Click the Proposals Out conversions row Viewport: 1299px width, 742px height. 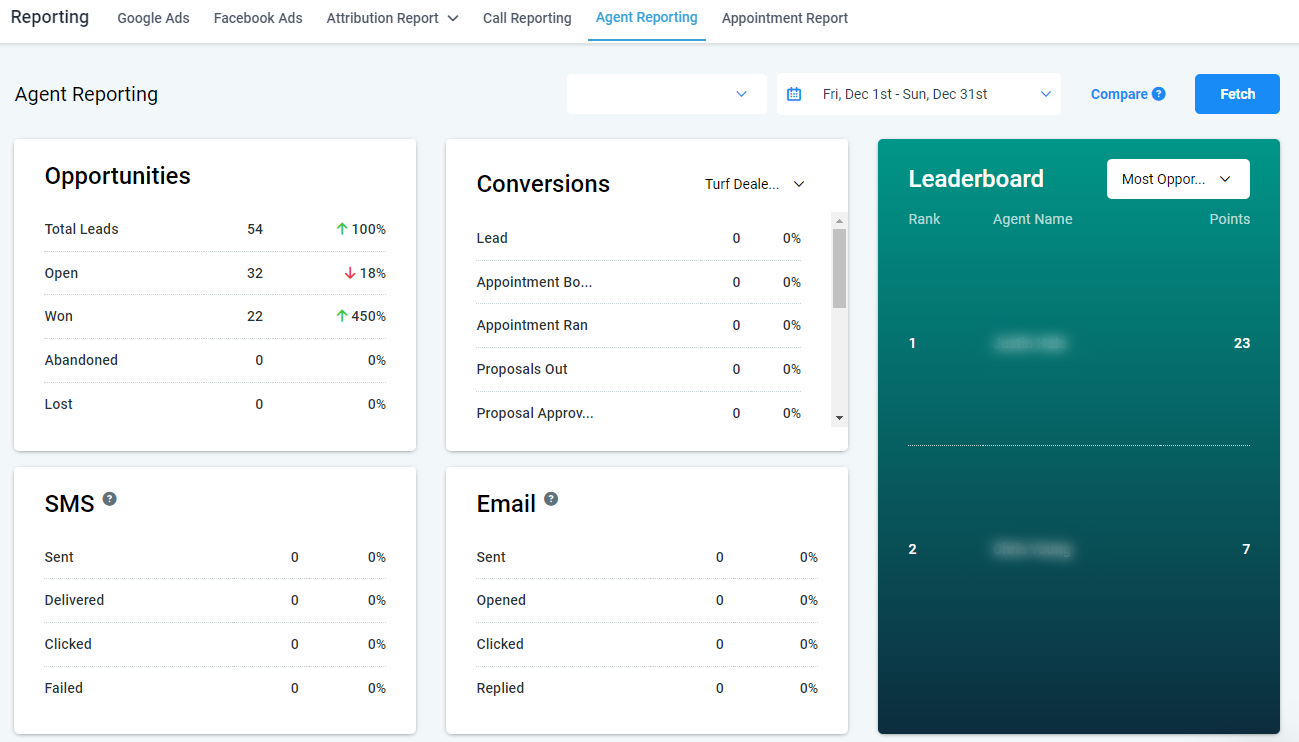pos(639,369)
